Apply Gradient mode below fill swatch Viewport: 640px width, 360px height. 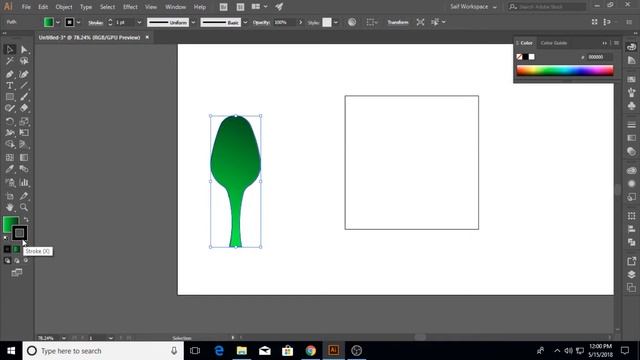pos(16,249)
